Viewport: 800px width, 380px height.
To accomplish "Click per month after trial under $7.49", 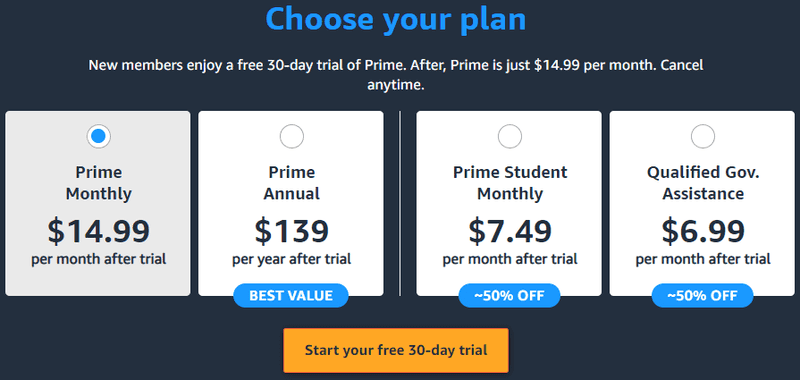I will 510,259.
